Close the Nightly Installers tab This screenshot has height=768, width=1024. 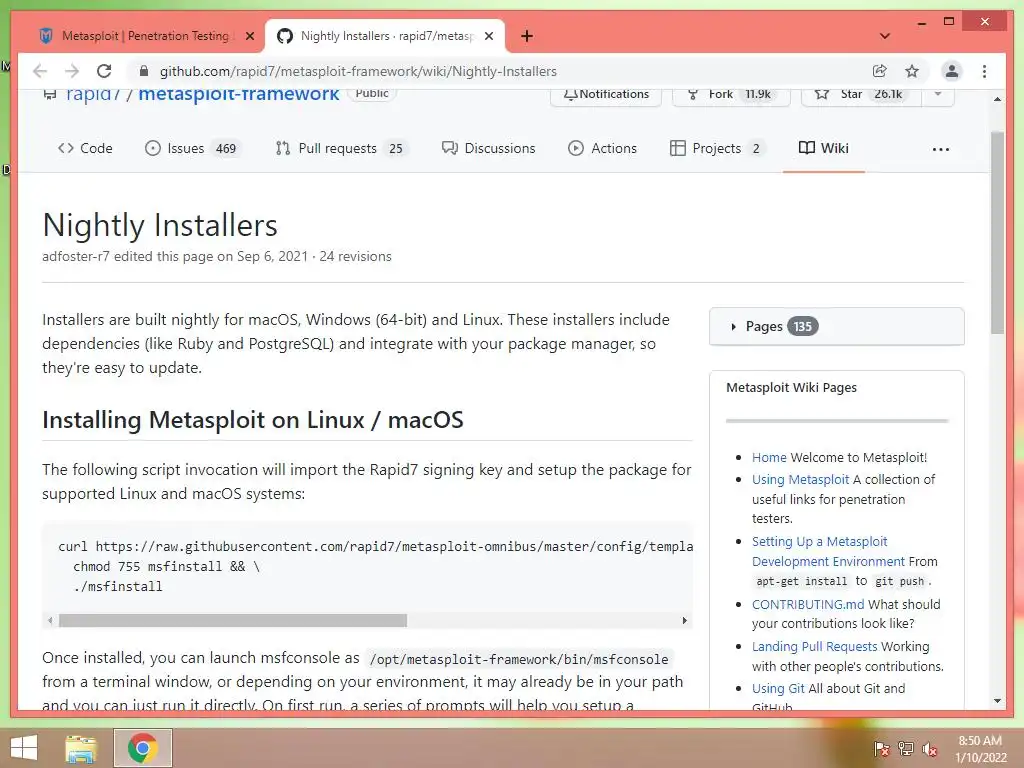[489, 36]
